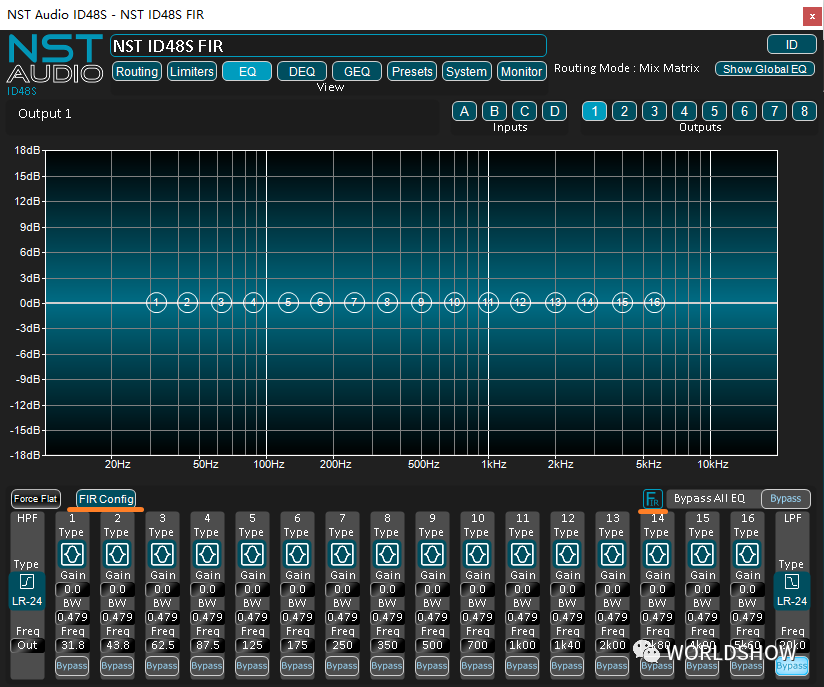The width and height of the screenshot is (824, 687).
Task: Click the HPF Freq value Out
Action: click(27, 645)
